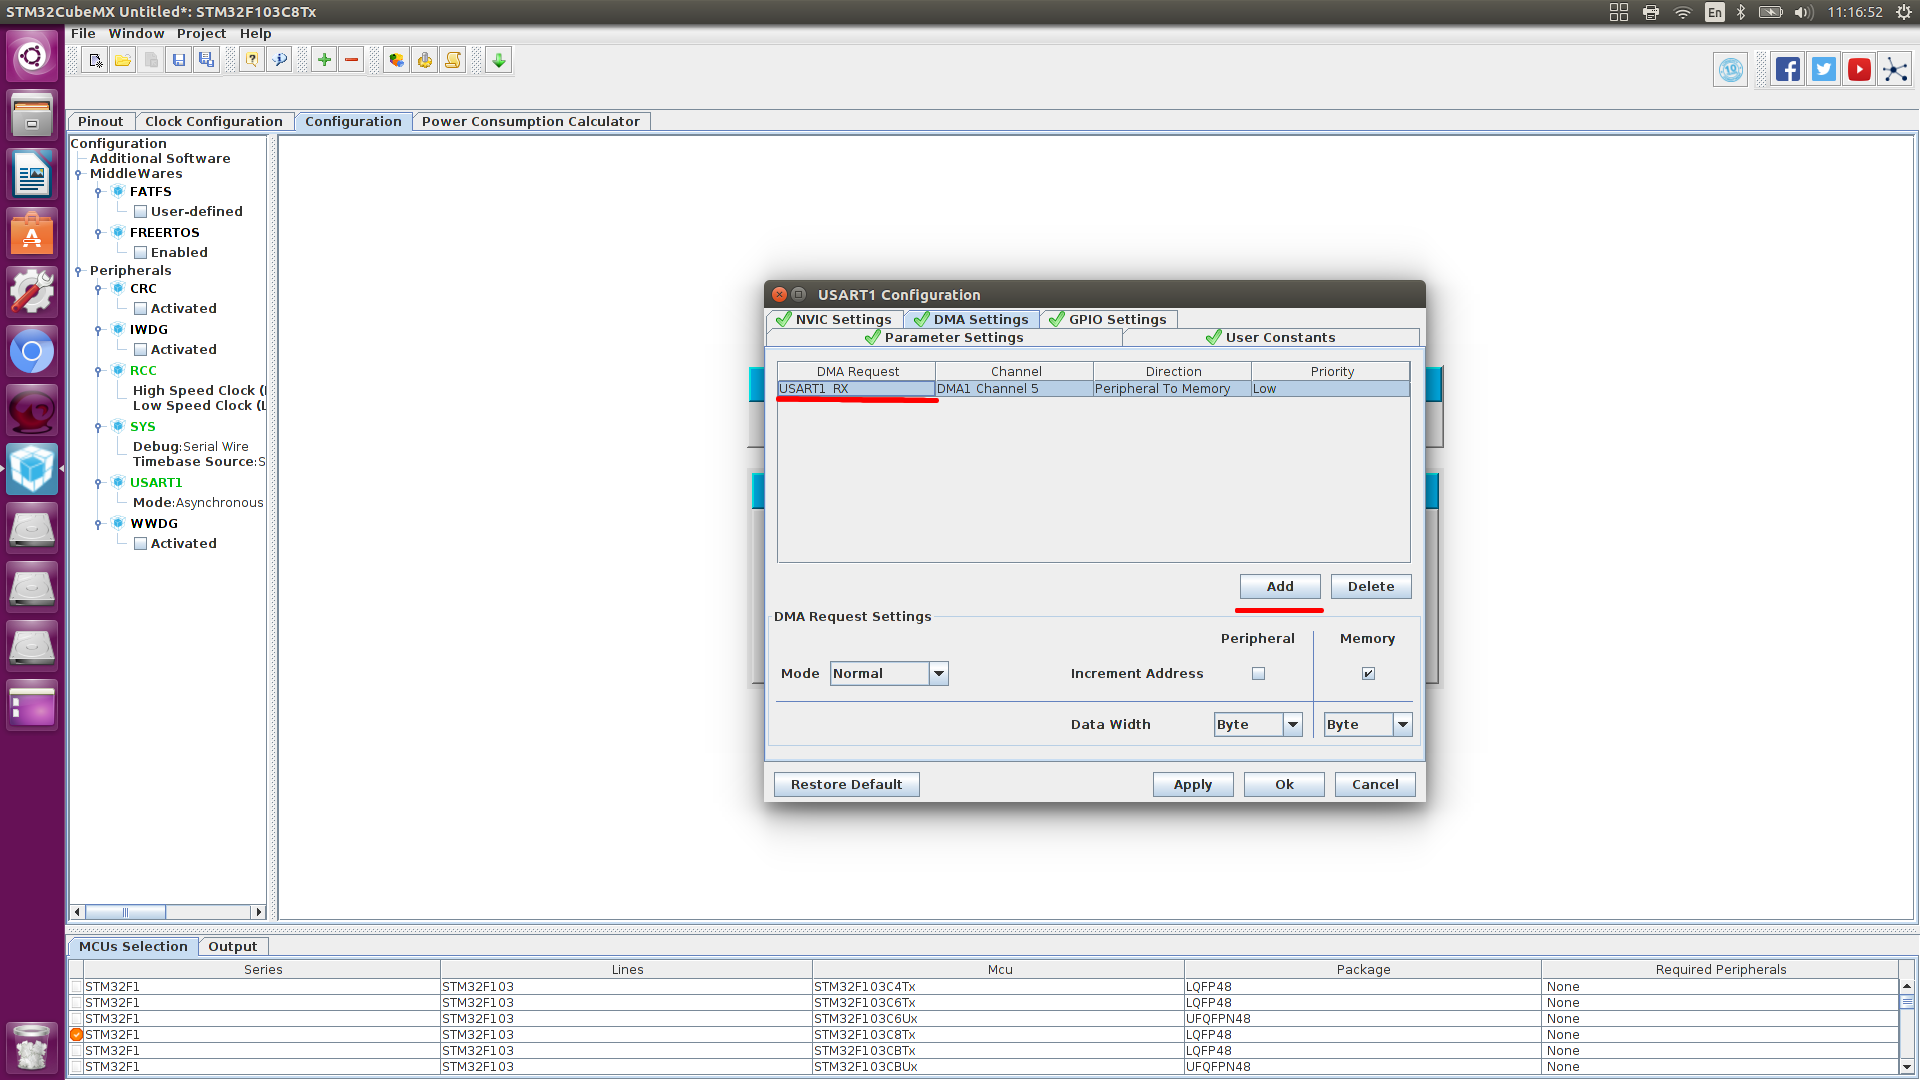Click the Restore Default button
1920x1080 pixels.
point(847,785)
